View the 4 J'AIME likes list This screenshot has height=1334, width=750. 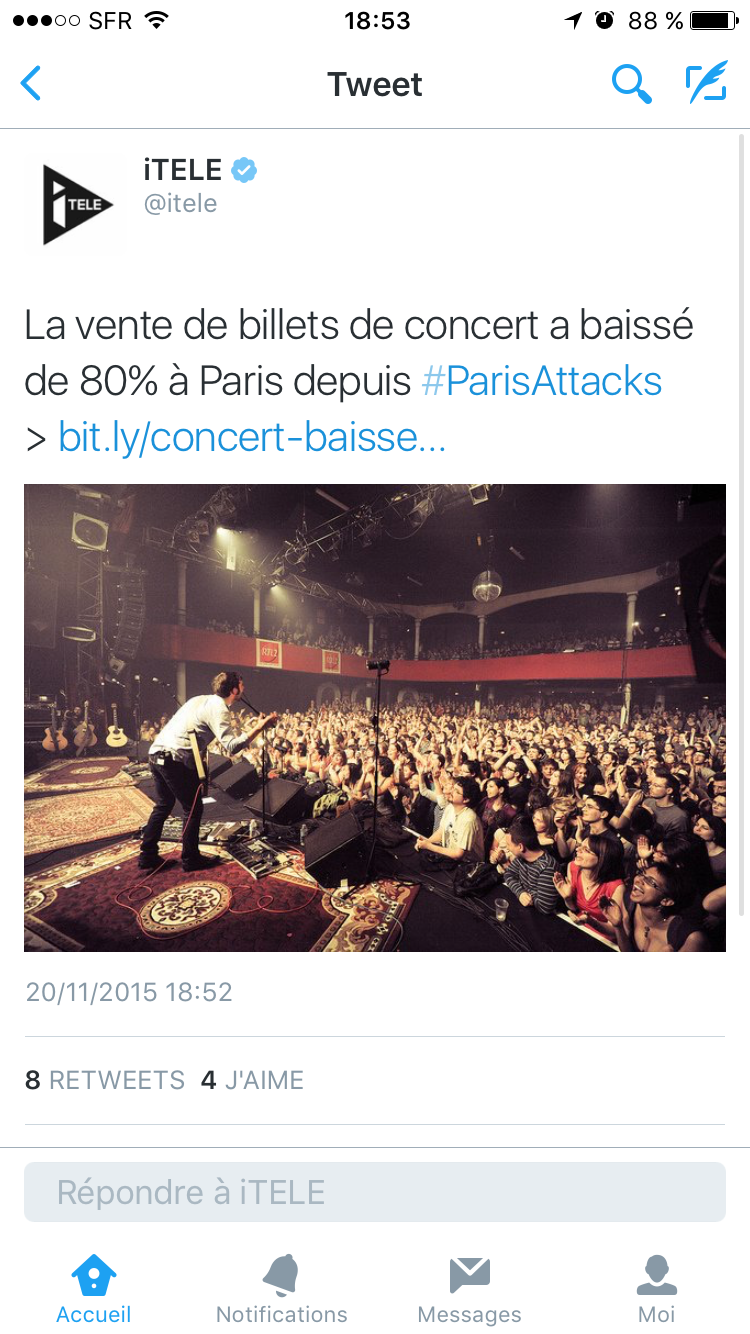click(252, 1080)
